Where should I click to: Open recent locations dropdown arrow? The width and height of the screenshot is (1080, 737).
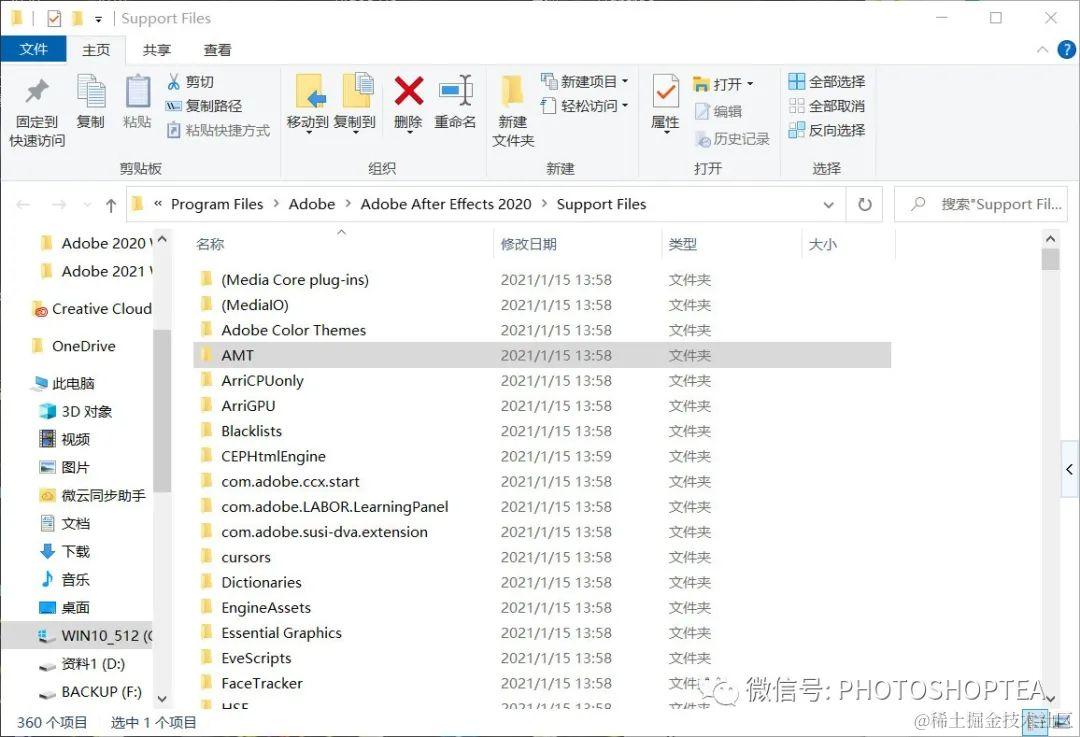tap(87, 205)
